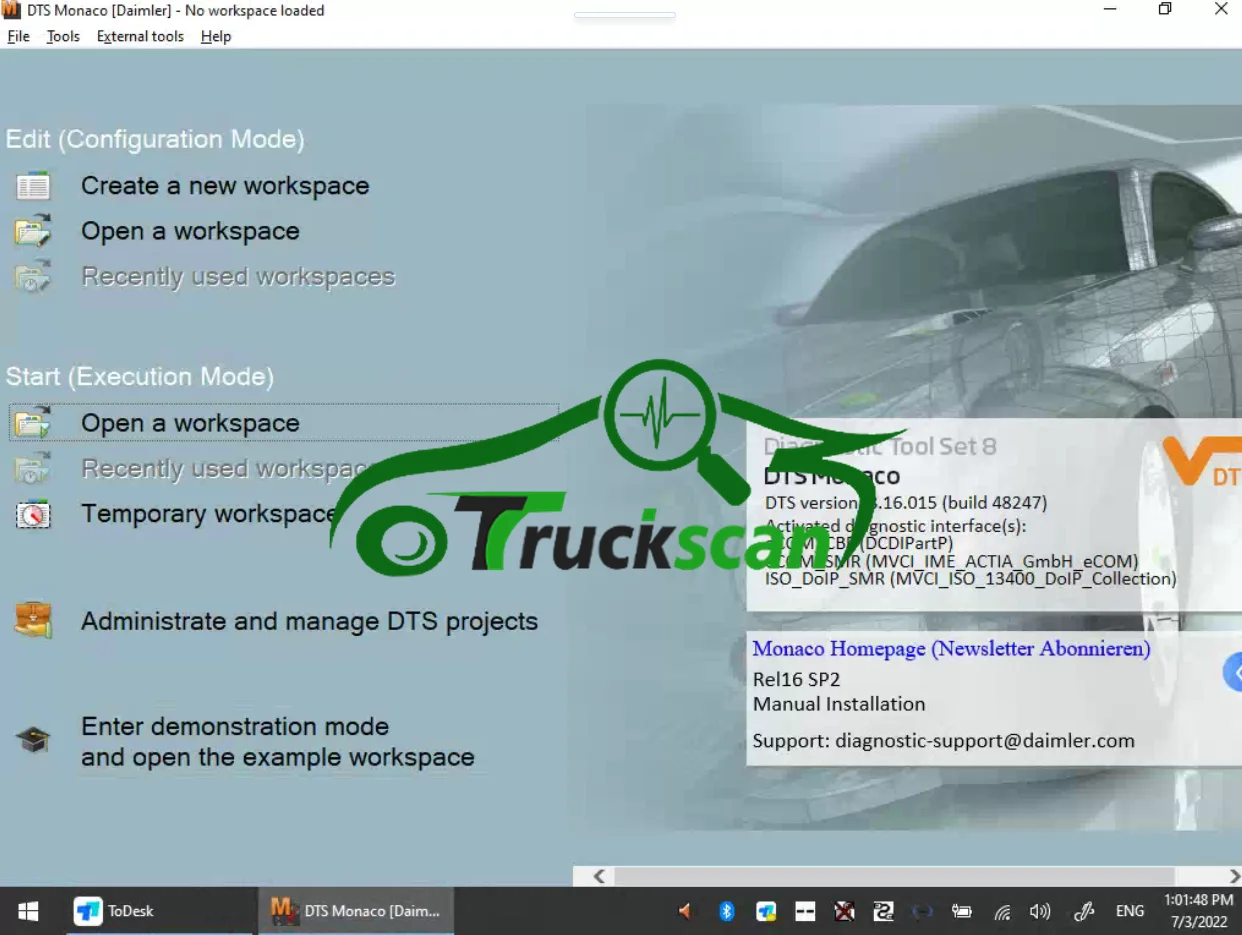
Task: Click the Rel16 SP2 text
Action: click(x=796, y=679)
